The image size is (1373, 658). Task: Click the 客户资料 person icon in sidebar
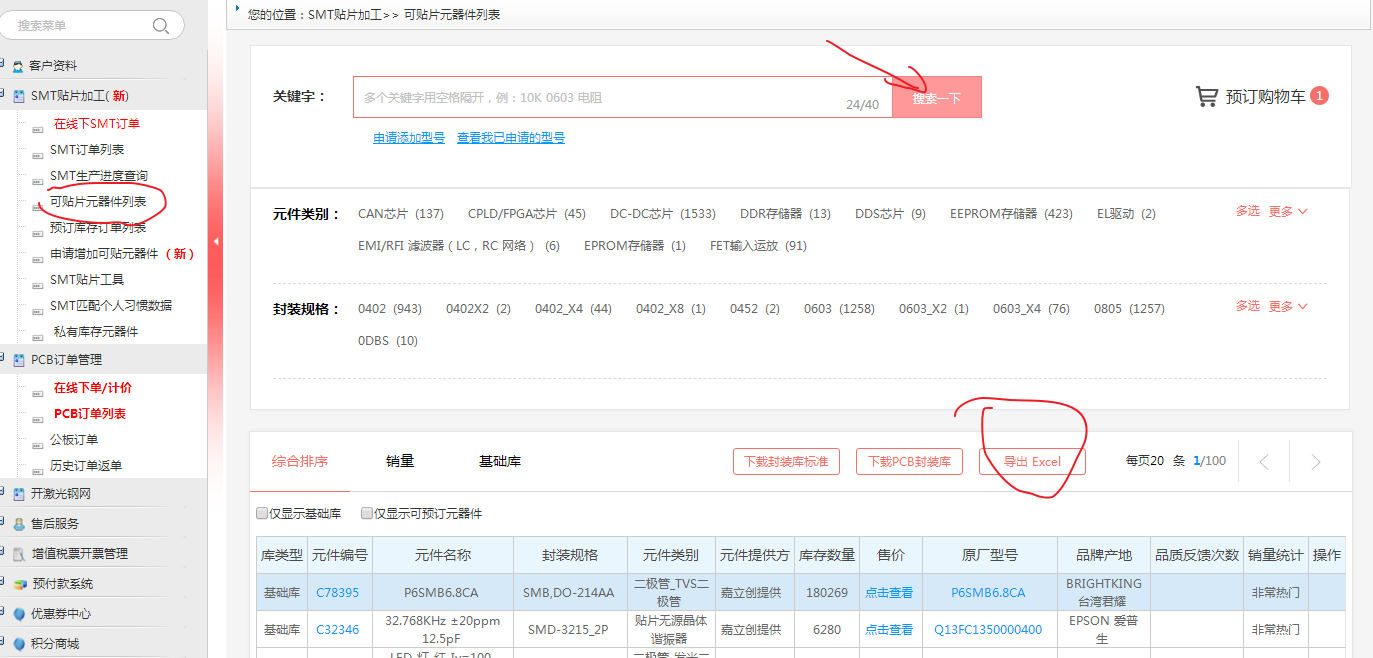(x=18, y=66)
